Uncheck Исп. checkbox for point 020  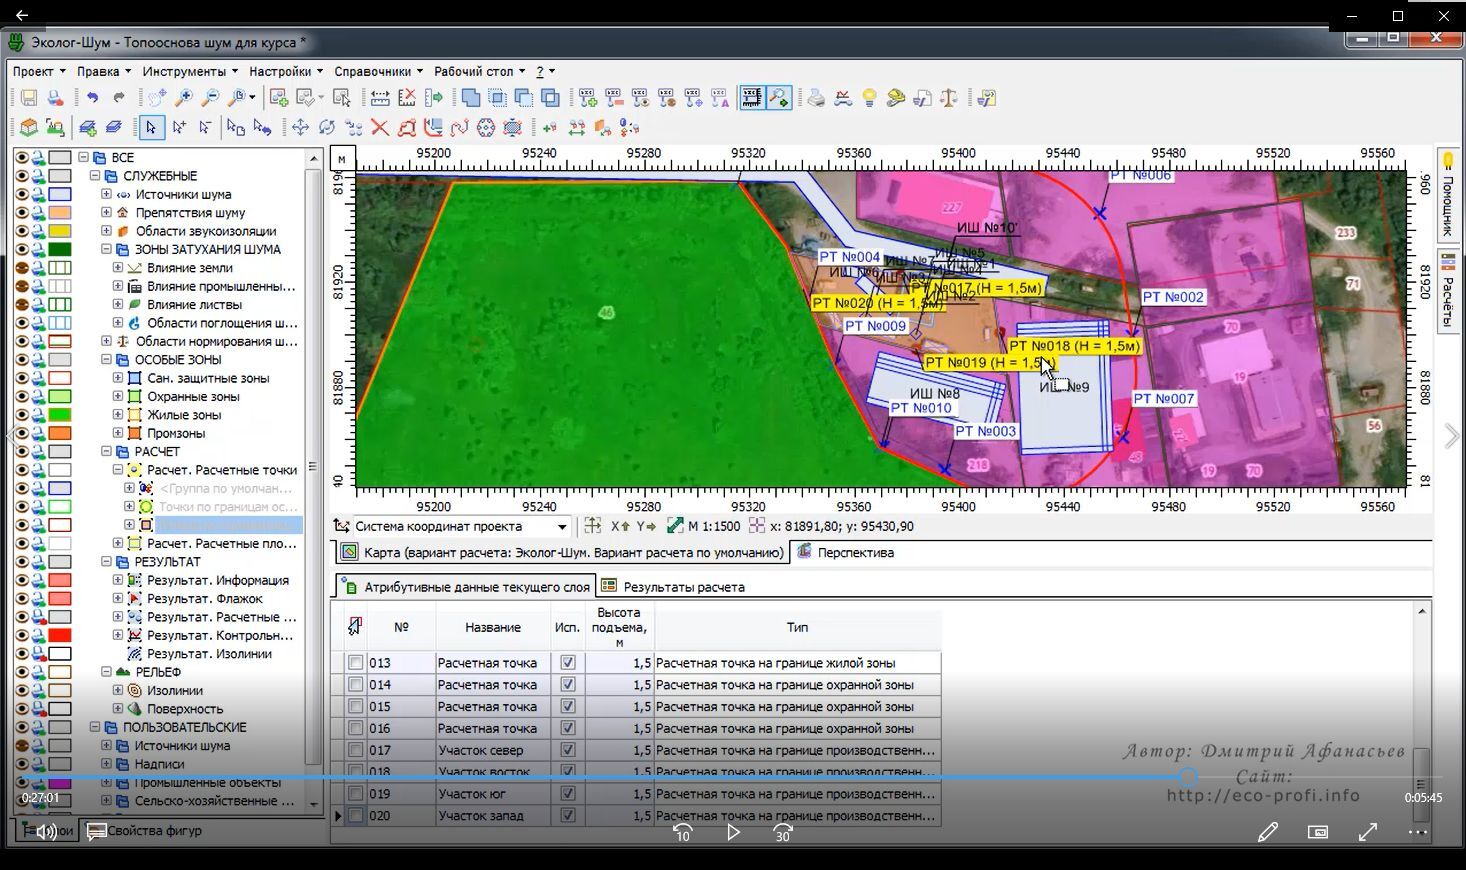pyautogui.click(x=568, y=816)
